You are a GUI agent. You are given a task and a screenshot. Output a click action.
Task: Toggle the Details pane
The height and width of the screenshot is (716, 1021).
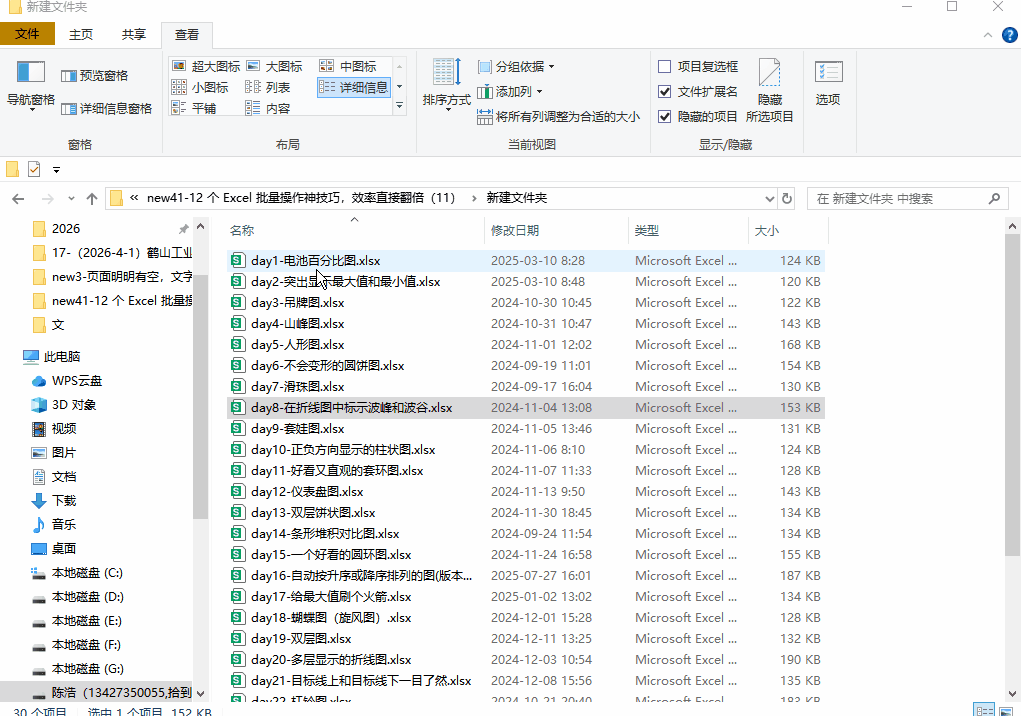106,109
